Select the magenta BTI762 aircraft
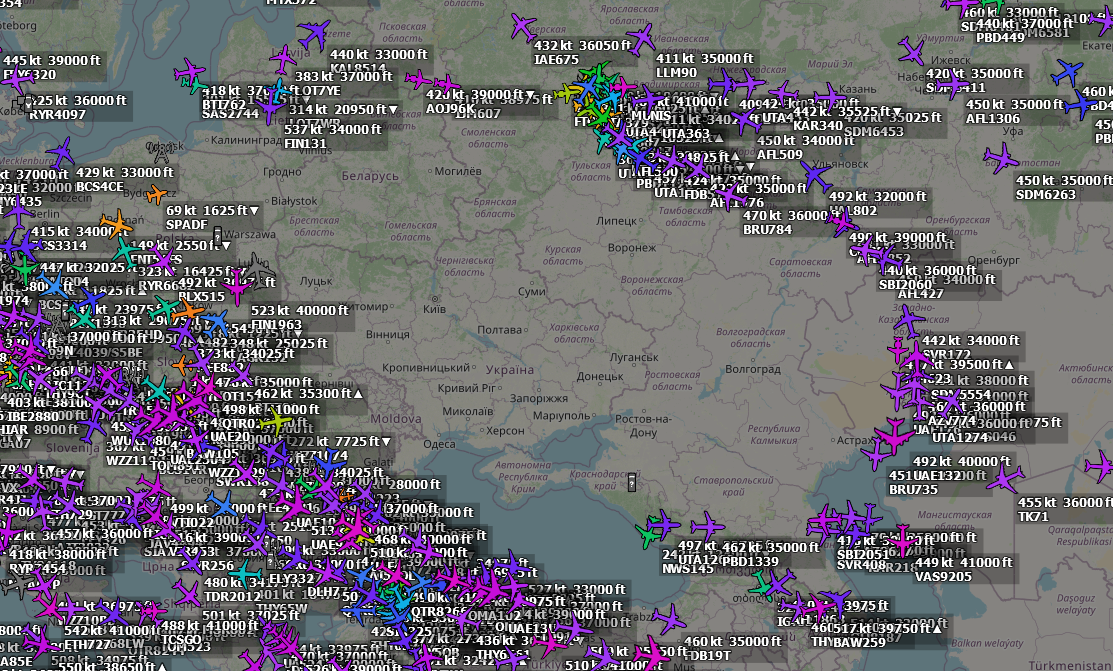The image size is (1113, 671). point(190,72)
